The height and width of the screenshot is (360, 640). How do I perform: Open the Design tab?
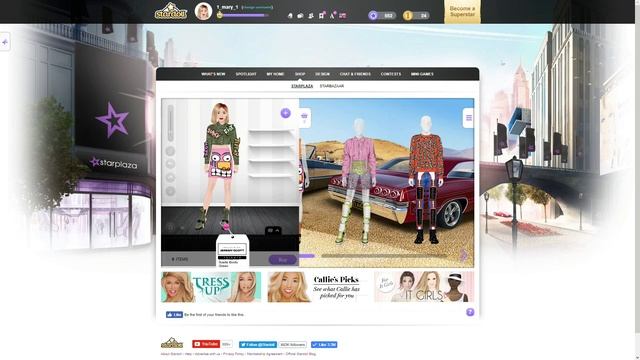coord(322,74)
